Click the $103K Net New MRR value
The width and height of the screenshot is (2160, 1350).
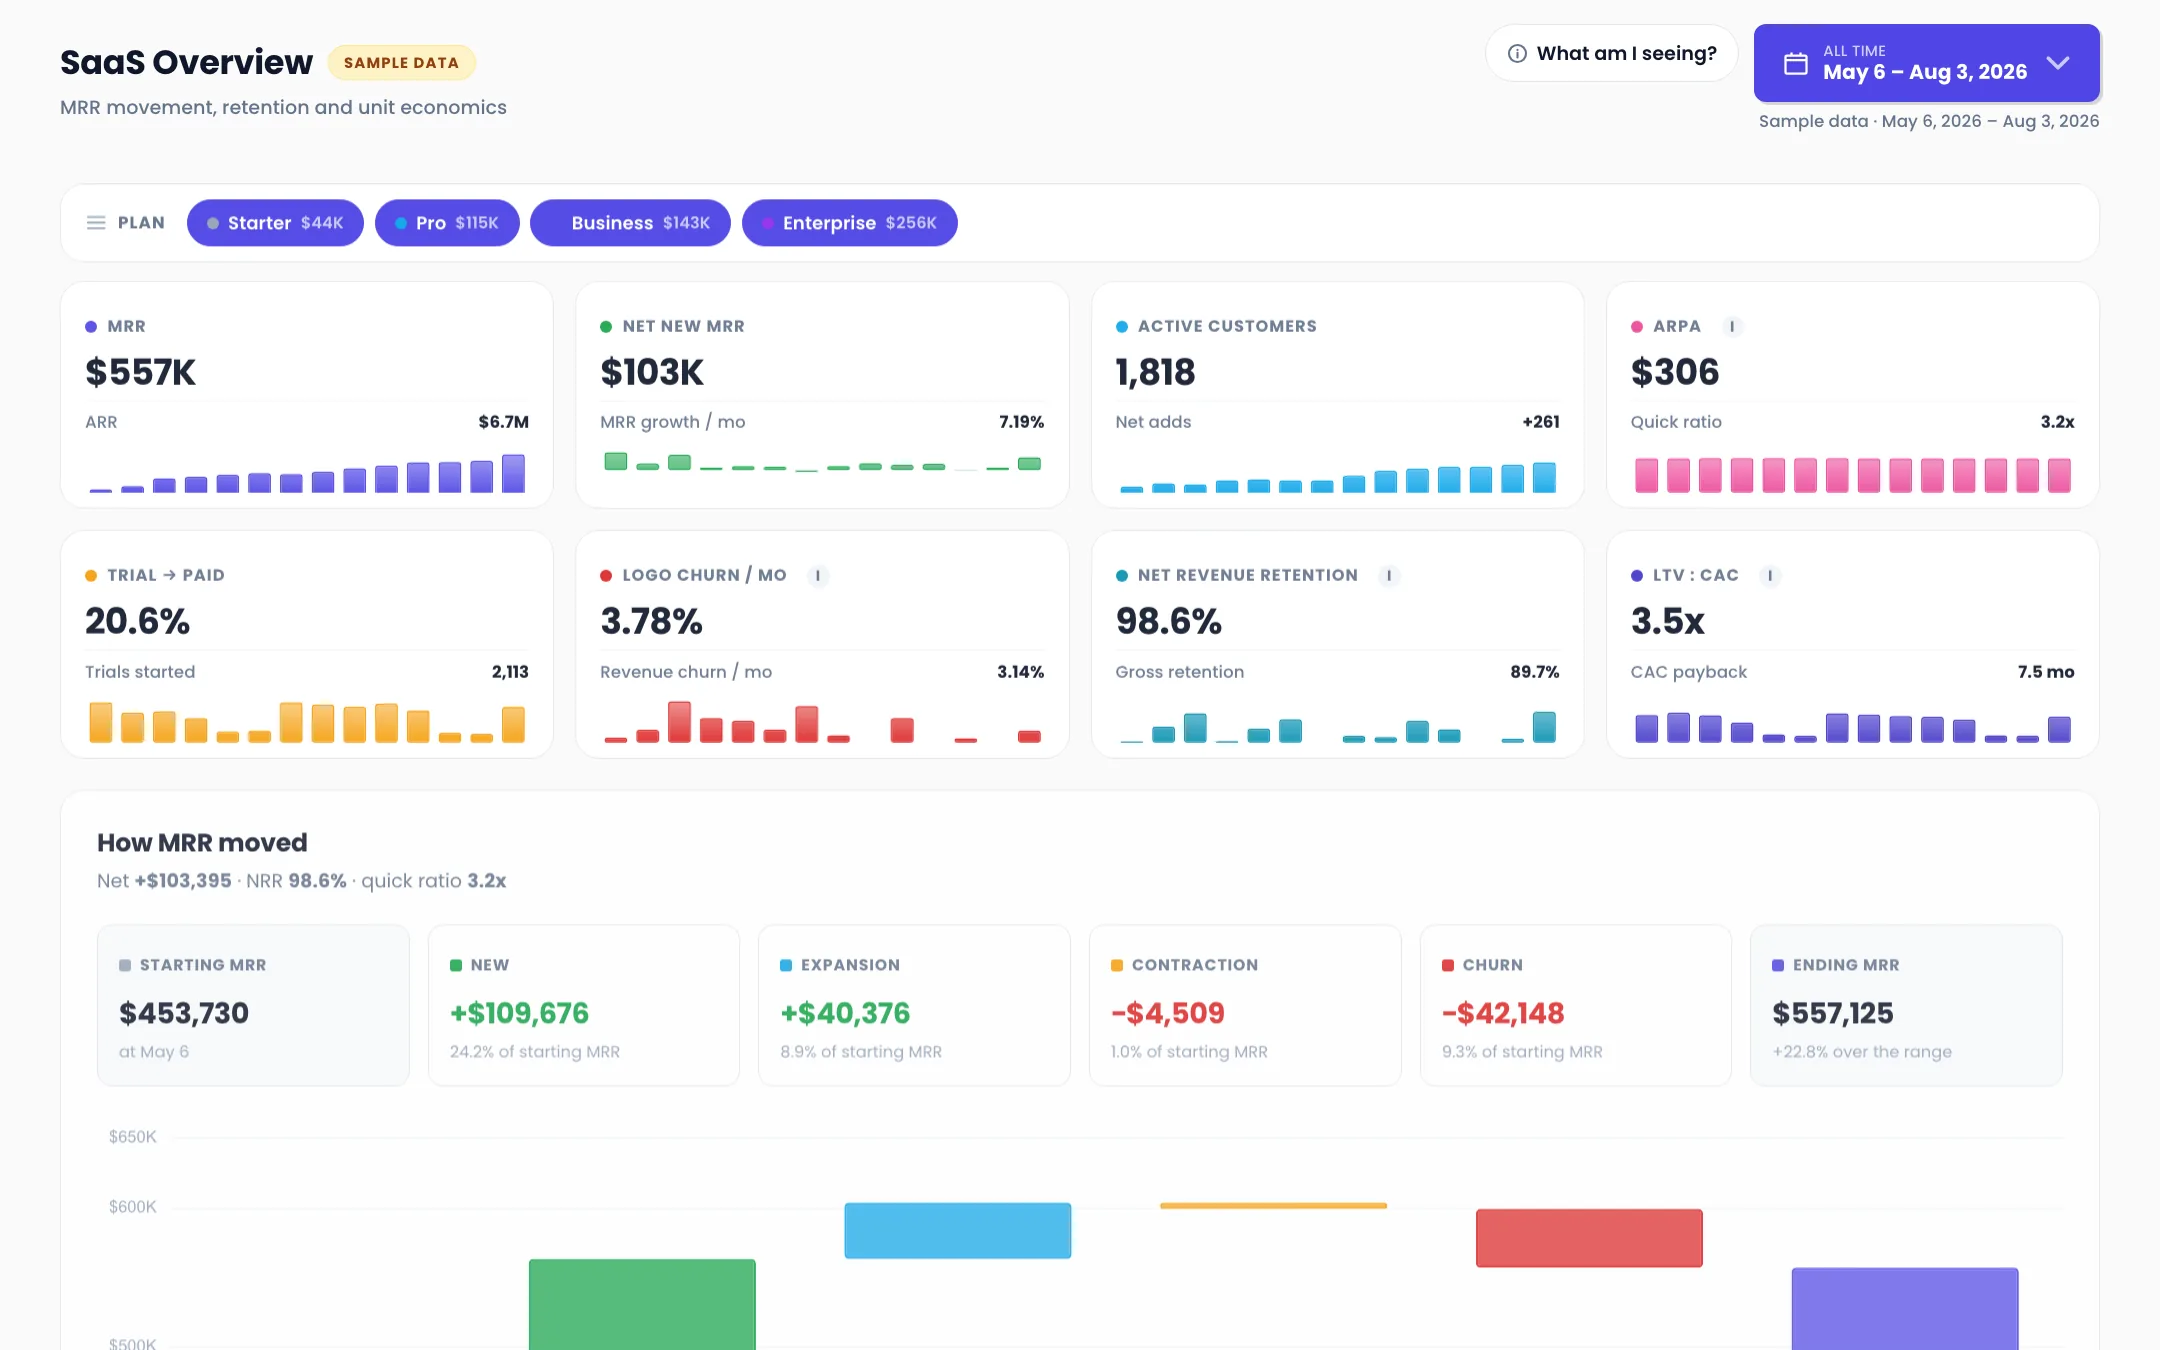click(x=652, y=372)
